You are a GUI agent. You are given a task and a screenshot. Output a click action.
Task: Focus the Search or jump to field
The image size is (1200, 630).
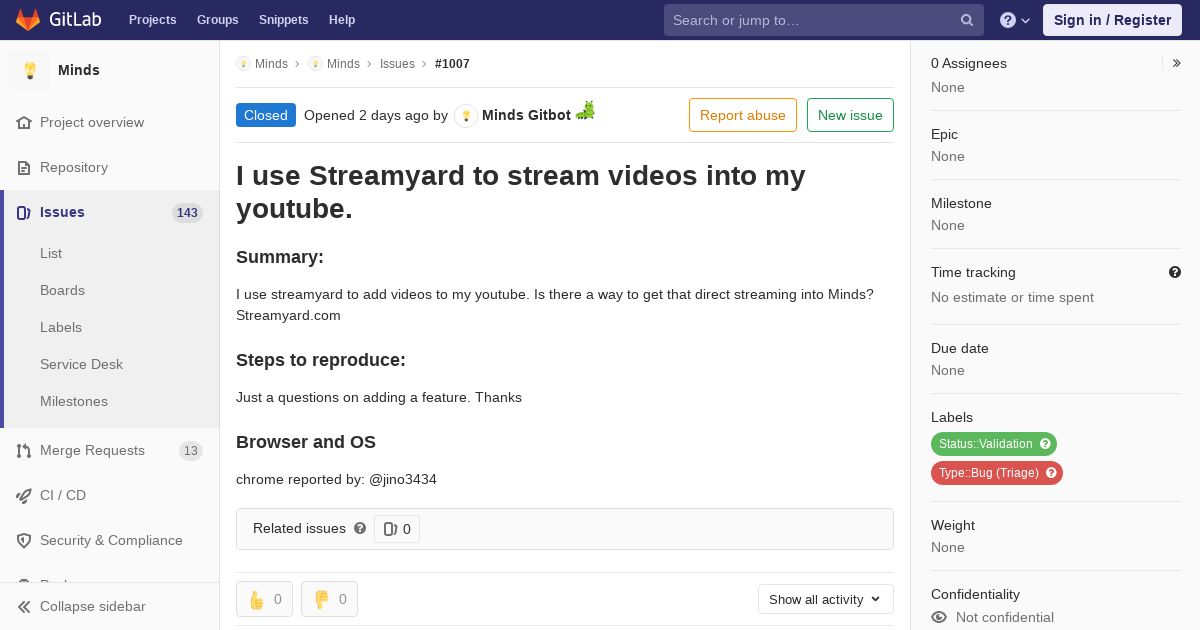823,20
